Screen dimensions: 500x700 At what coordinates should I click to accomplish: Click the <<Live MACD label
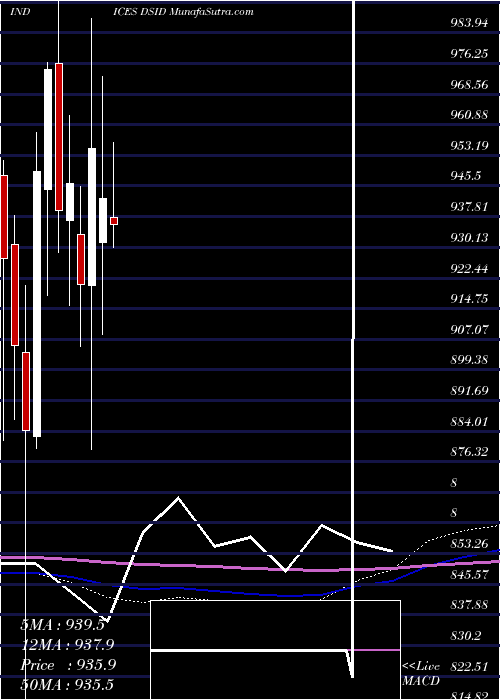(421, 674)
